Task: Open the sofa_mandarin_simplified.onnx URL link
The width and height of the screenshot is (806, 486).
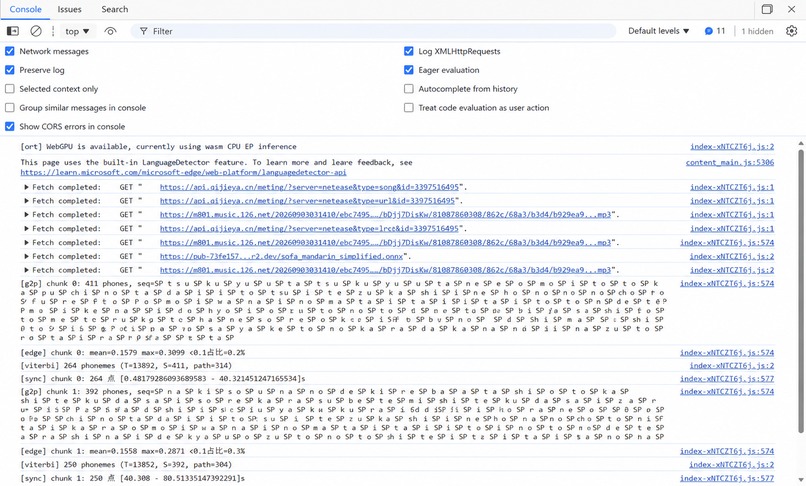Action: (281, 256)
